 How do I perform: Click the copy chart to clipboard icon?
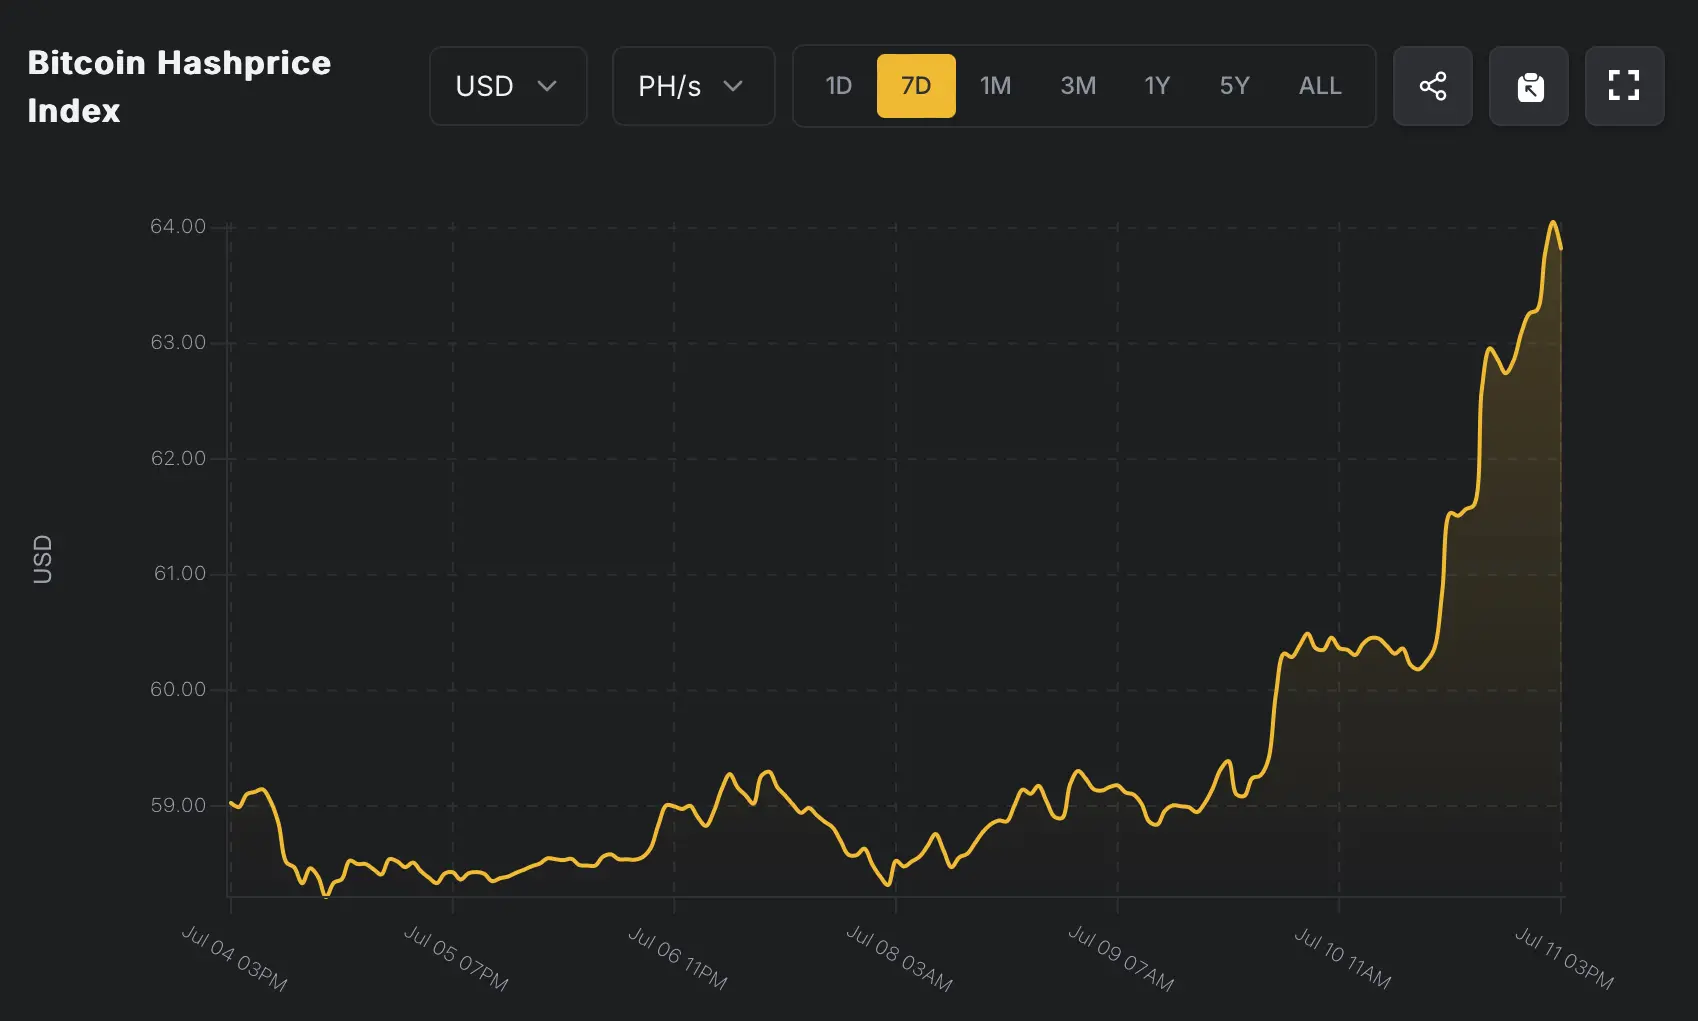[1528, 86]
